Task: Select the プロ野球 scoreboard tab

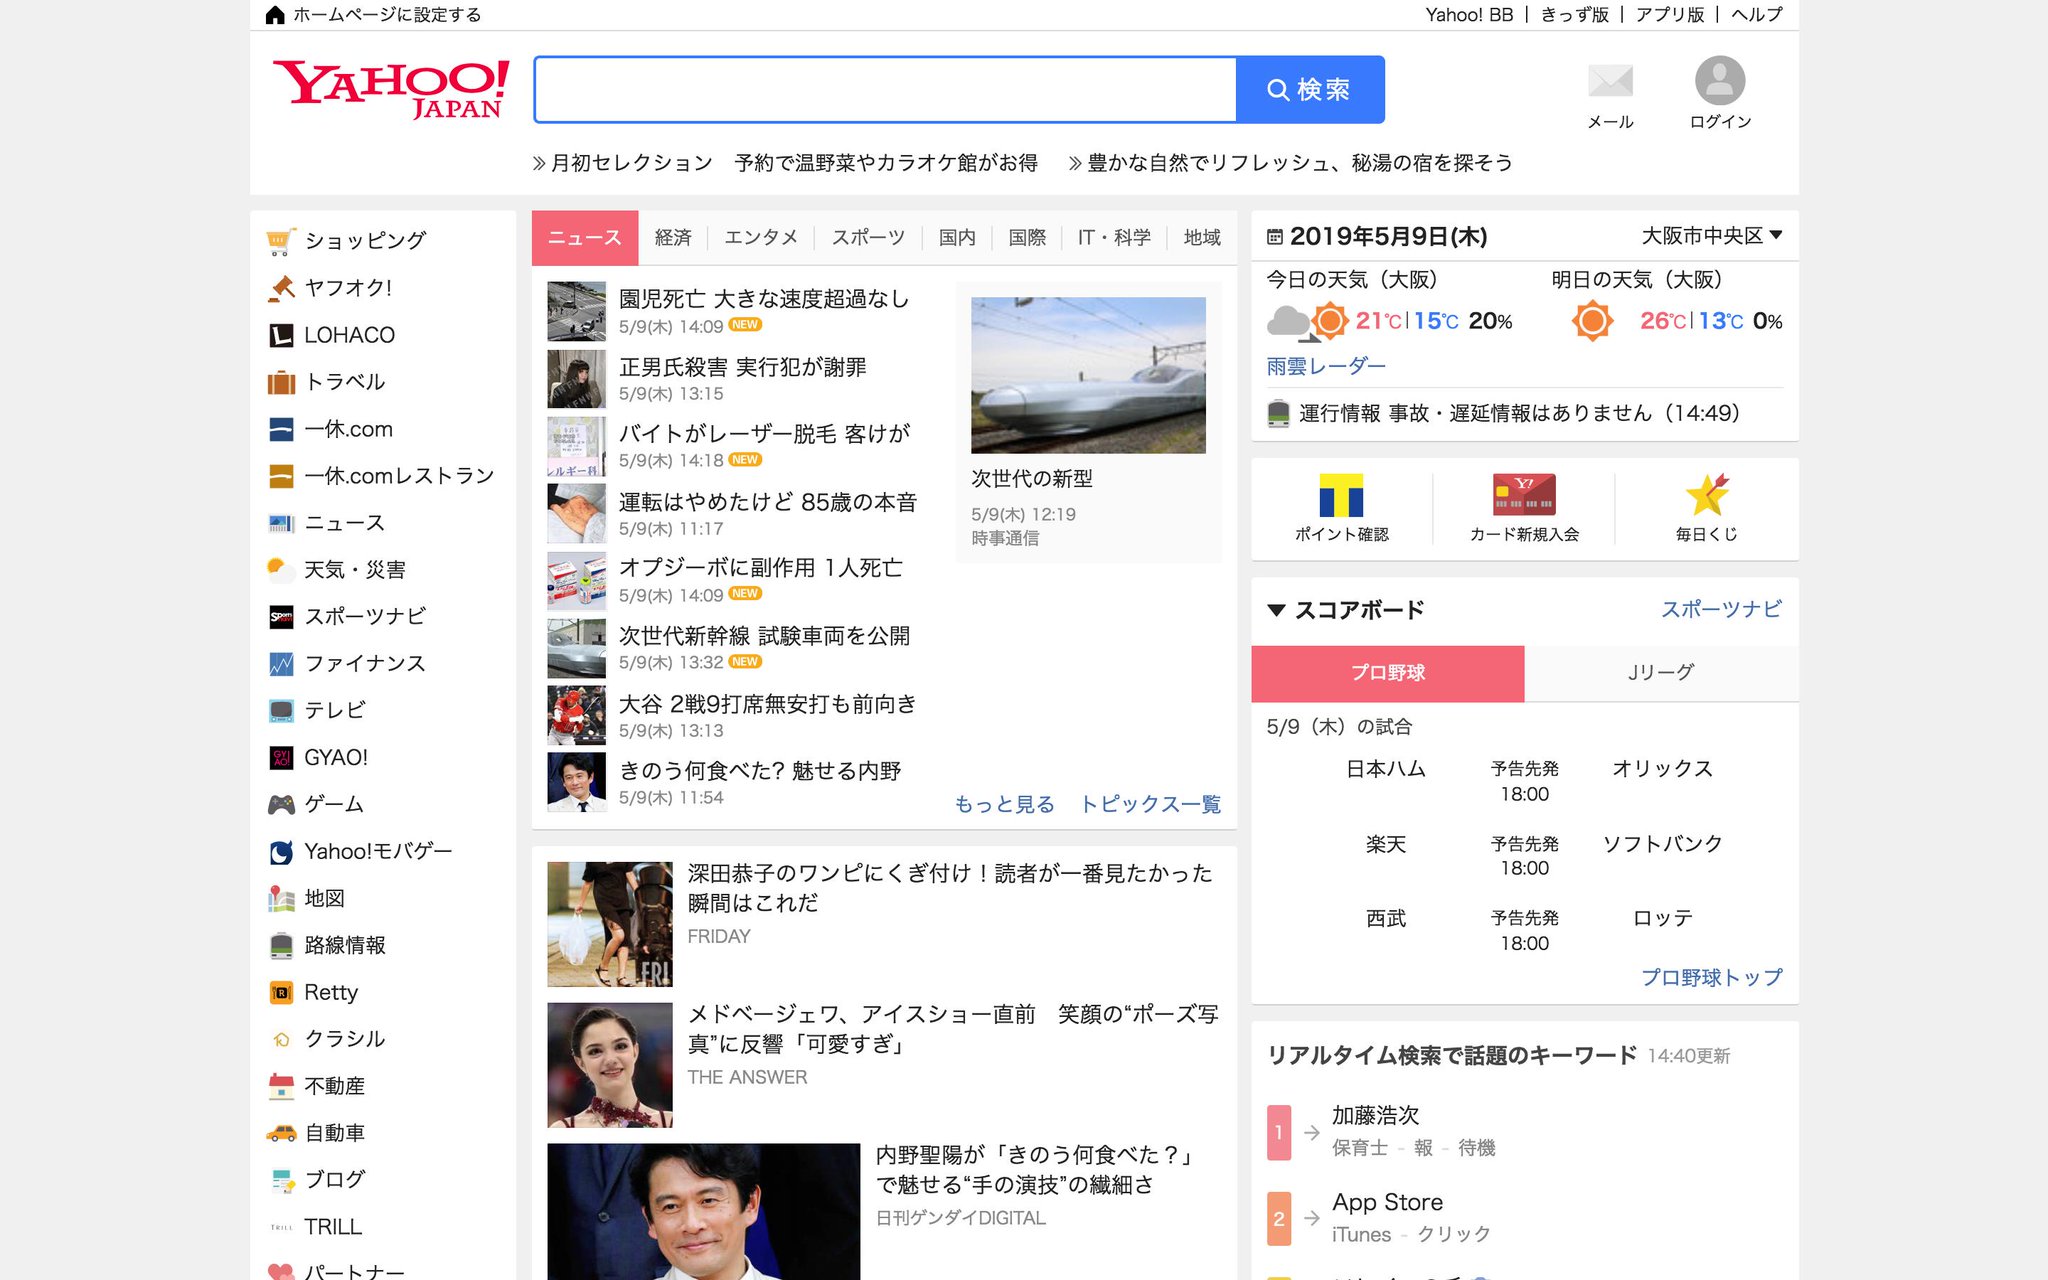Action: [1388, 673]
